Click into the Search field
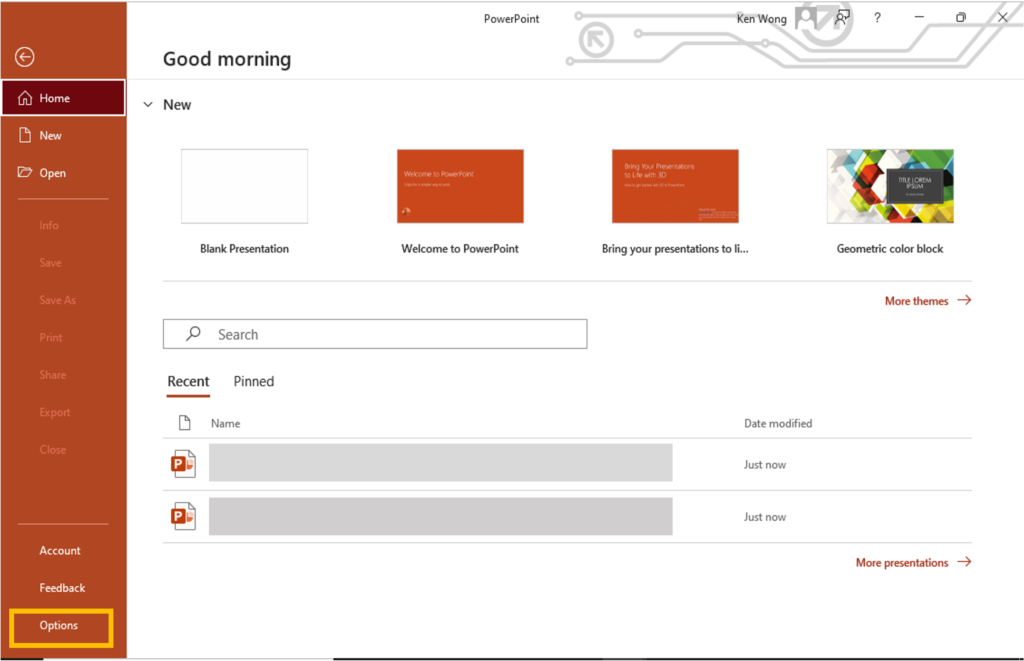The height and width of the screenshot is (661, 1024). click(375, 334)
